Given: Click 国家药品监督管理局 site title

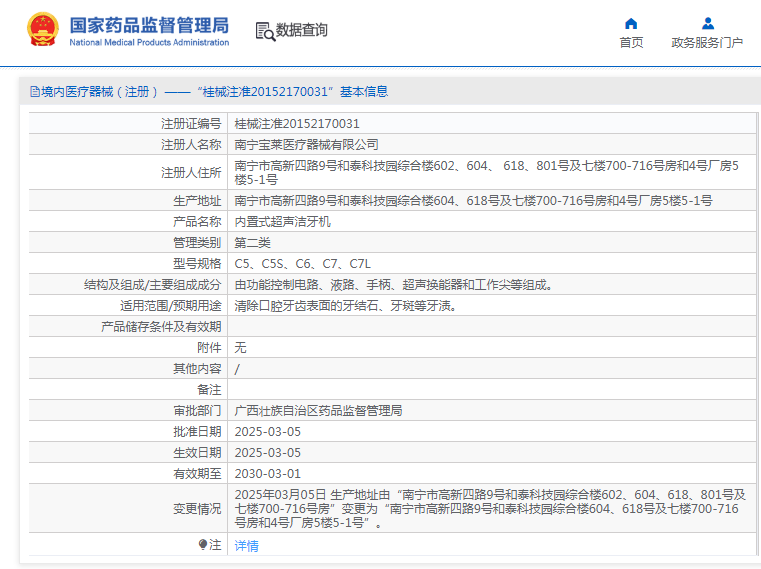Looking at the screenshot, I should pos(149,25).
